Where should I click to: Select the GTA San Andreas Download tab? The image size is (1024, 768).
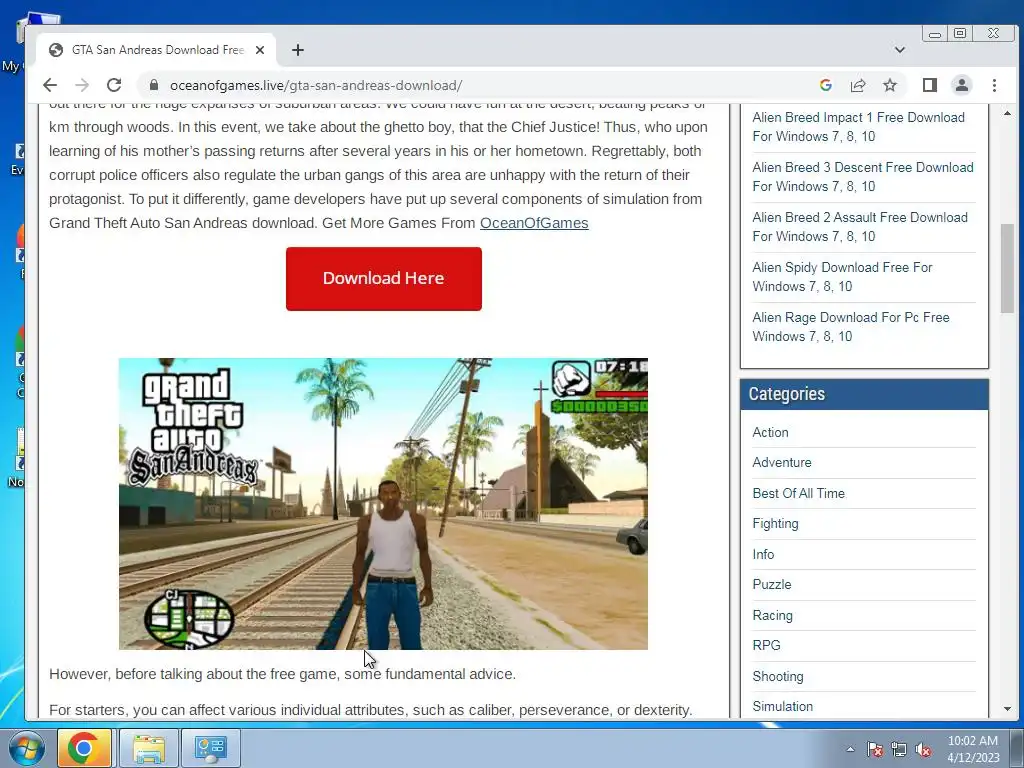pyautogui.click(x=157, y=50)
